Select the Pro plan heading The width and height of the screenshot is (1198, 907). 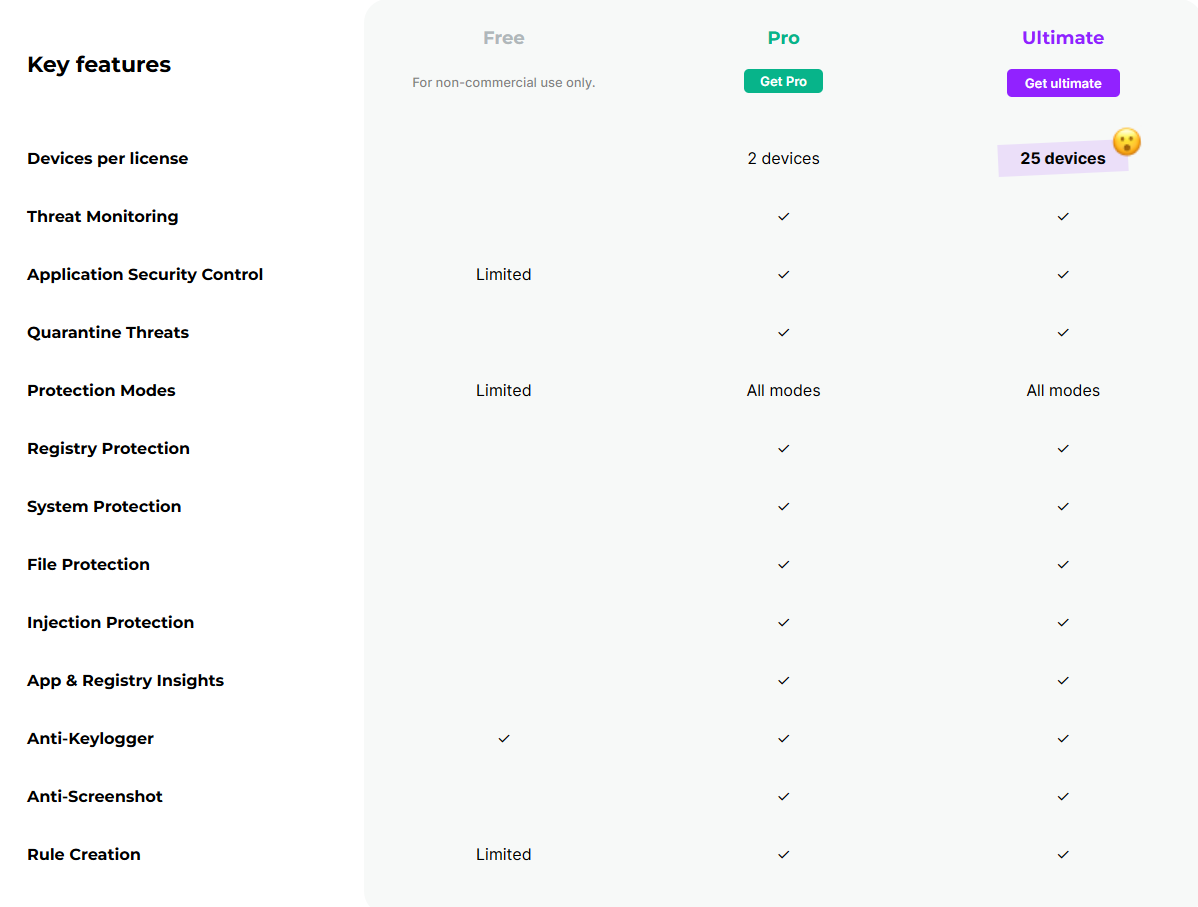coord(783,38)
